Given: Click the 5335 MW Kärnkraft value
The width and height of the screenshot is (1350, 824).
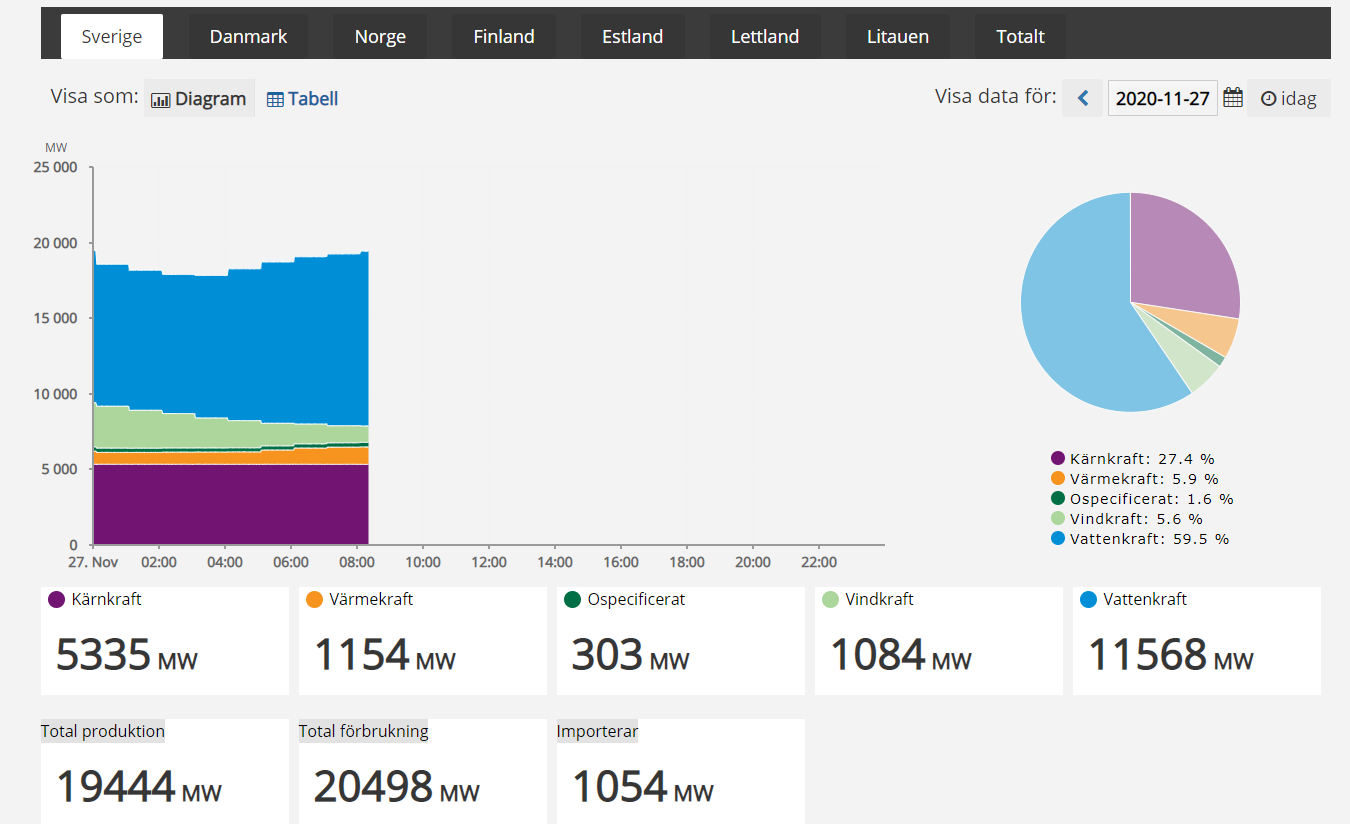Looking at the screenshot, I should pyautogui.click(x=127, y=655).
